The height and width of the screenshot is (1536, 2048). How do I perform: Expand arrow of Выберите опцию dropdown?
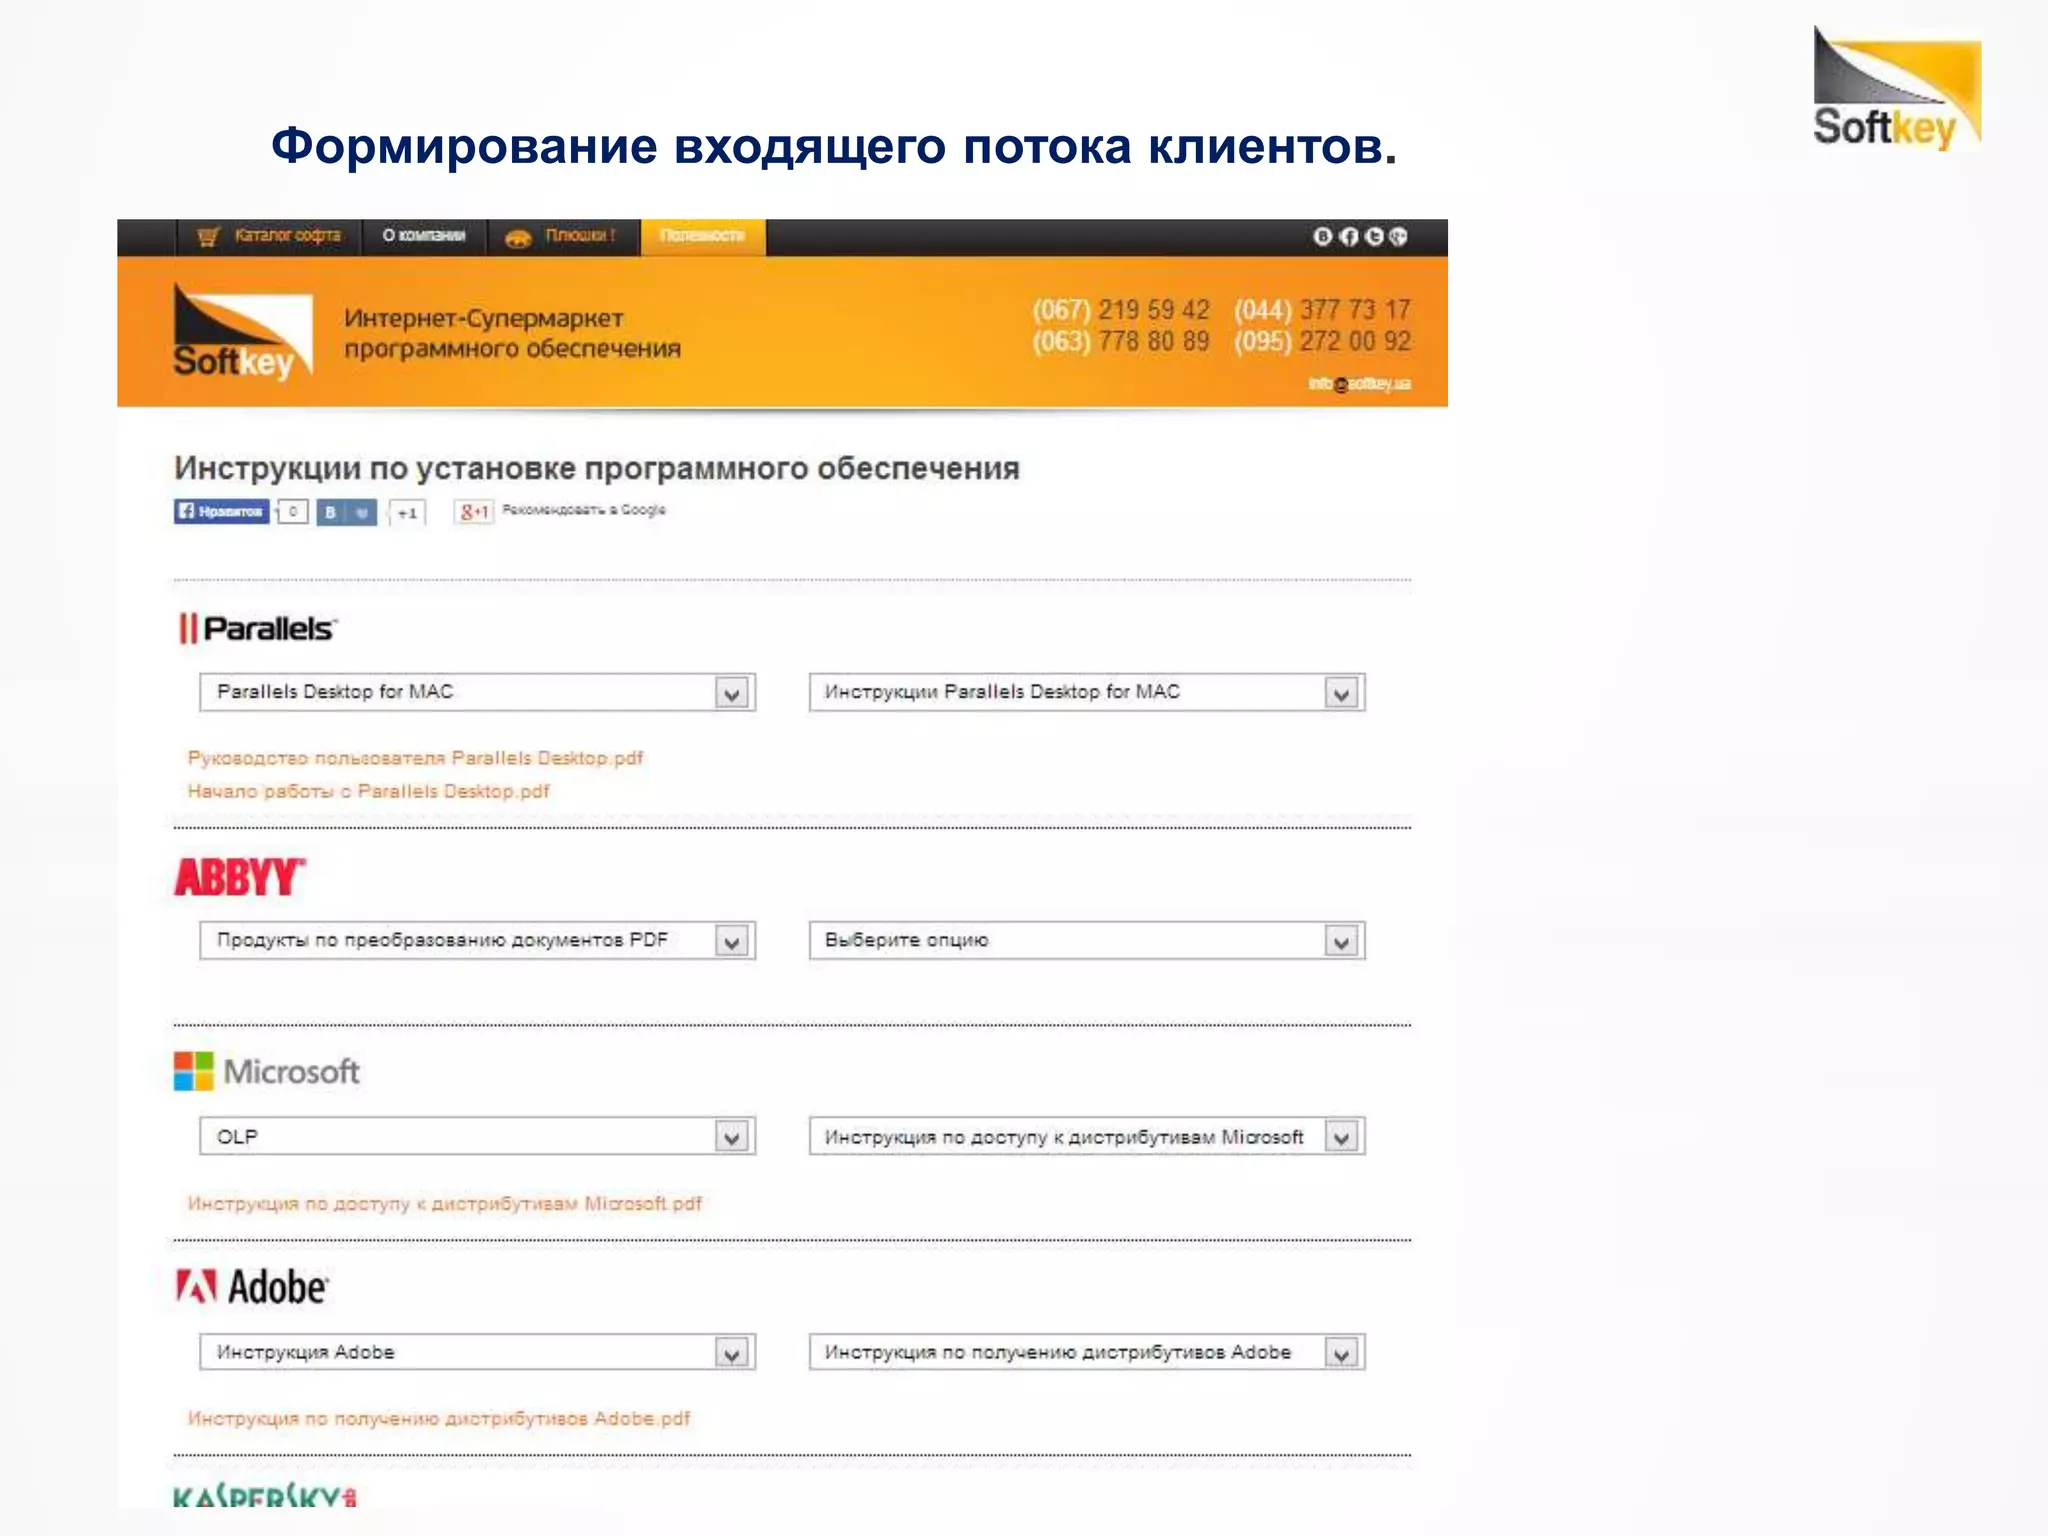click(x=1342, y=941)
